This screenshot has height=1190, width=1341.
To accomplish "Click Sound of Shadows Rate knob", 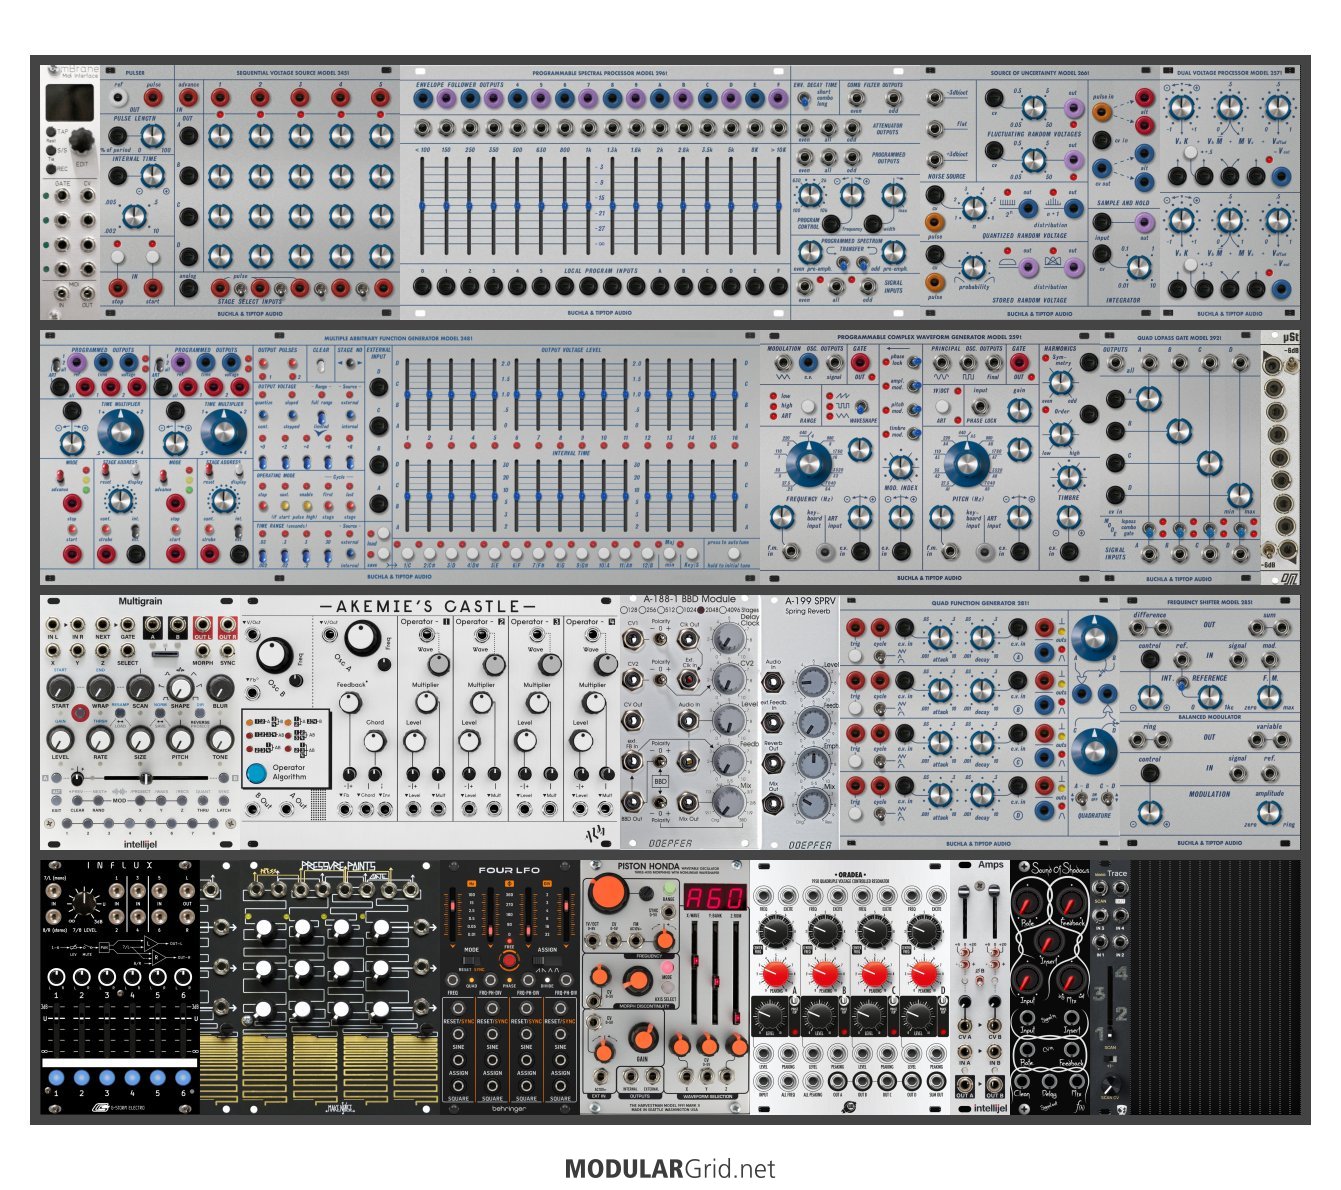I will (x=1026, y=903).
